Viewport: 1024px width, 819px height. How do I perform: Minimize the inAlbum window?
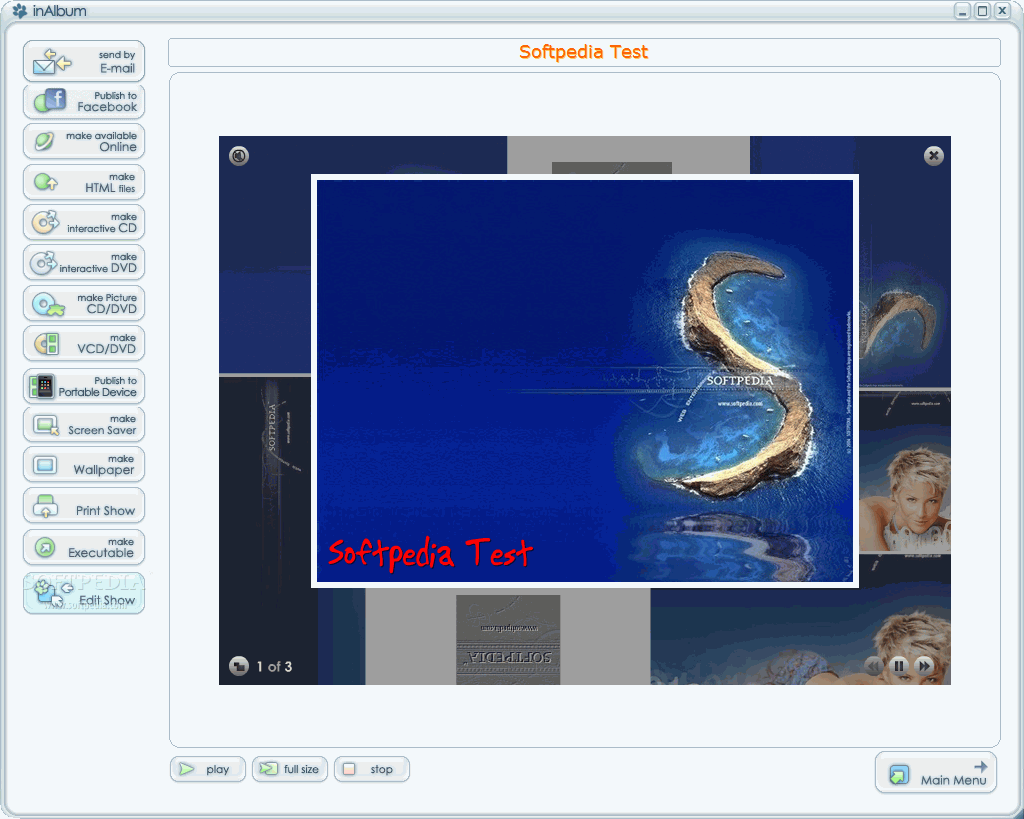point(962,11)
